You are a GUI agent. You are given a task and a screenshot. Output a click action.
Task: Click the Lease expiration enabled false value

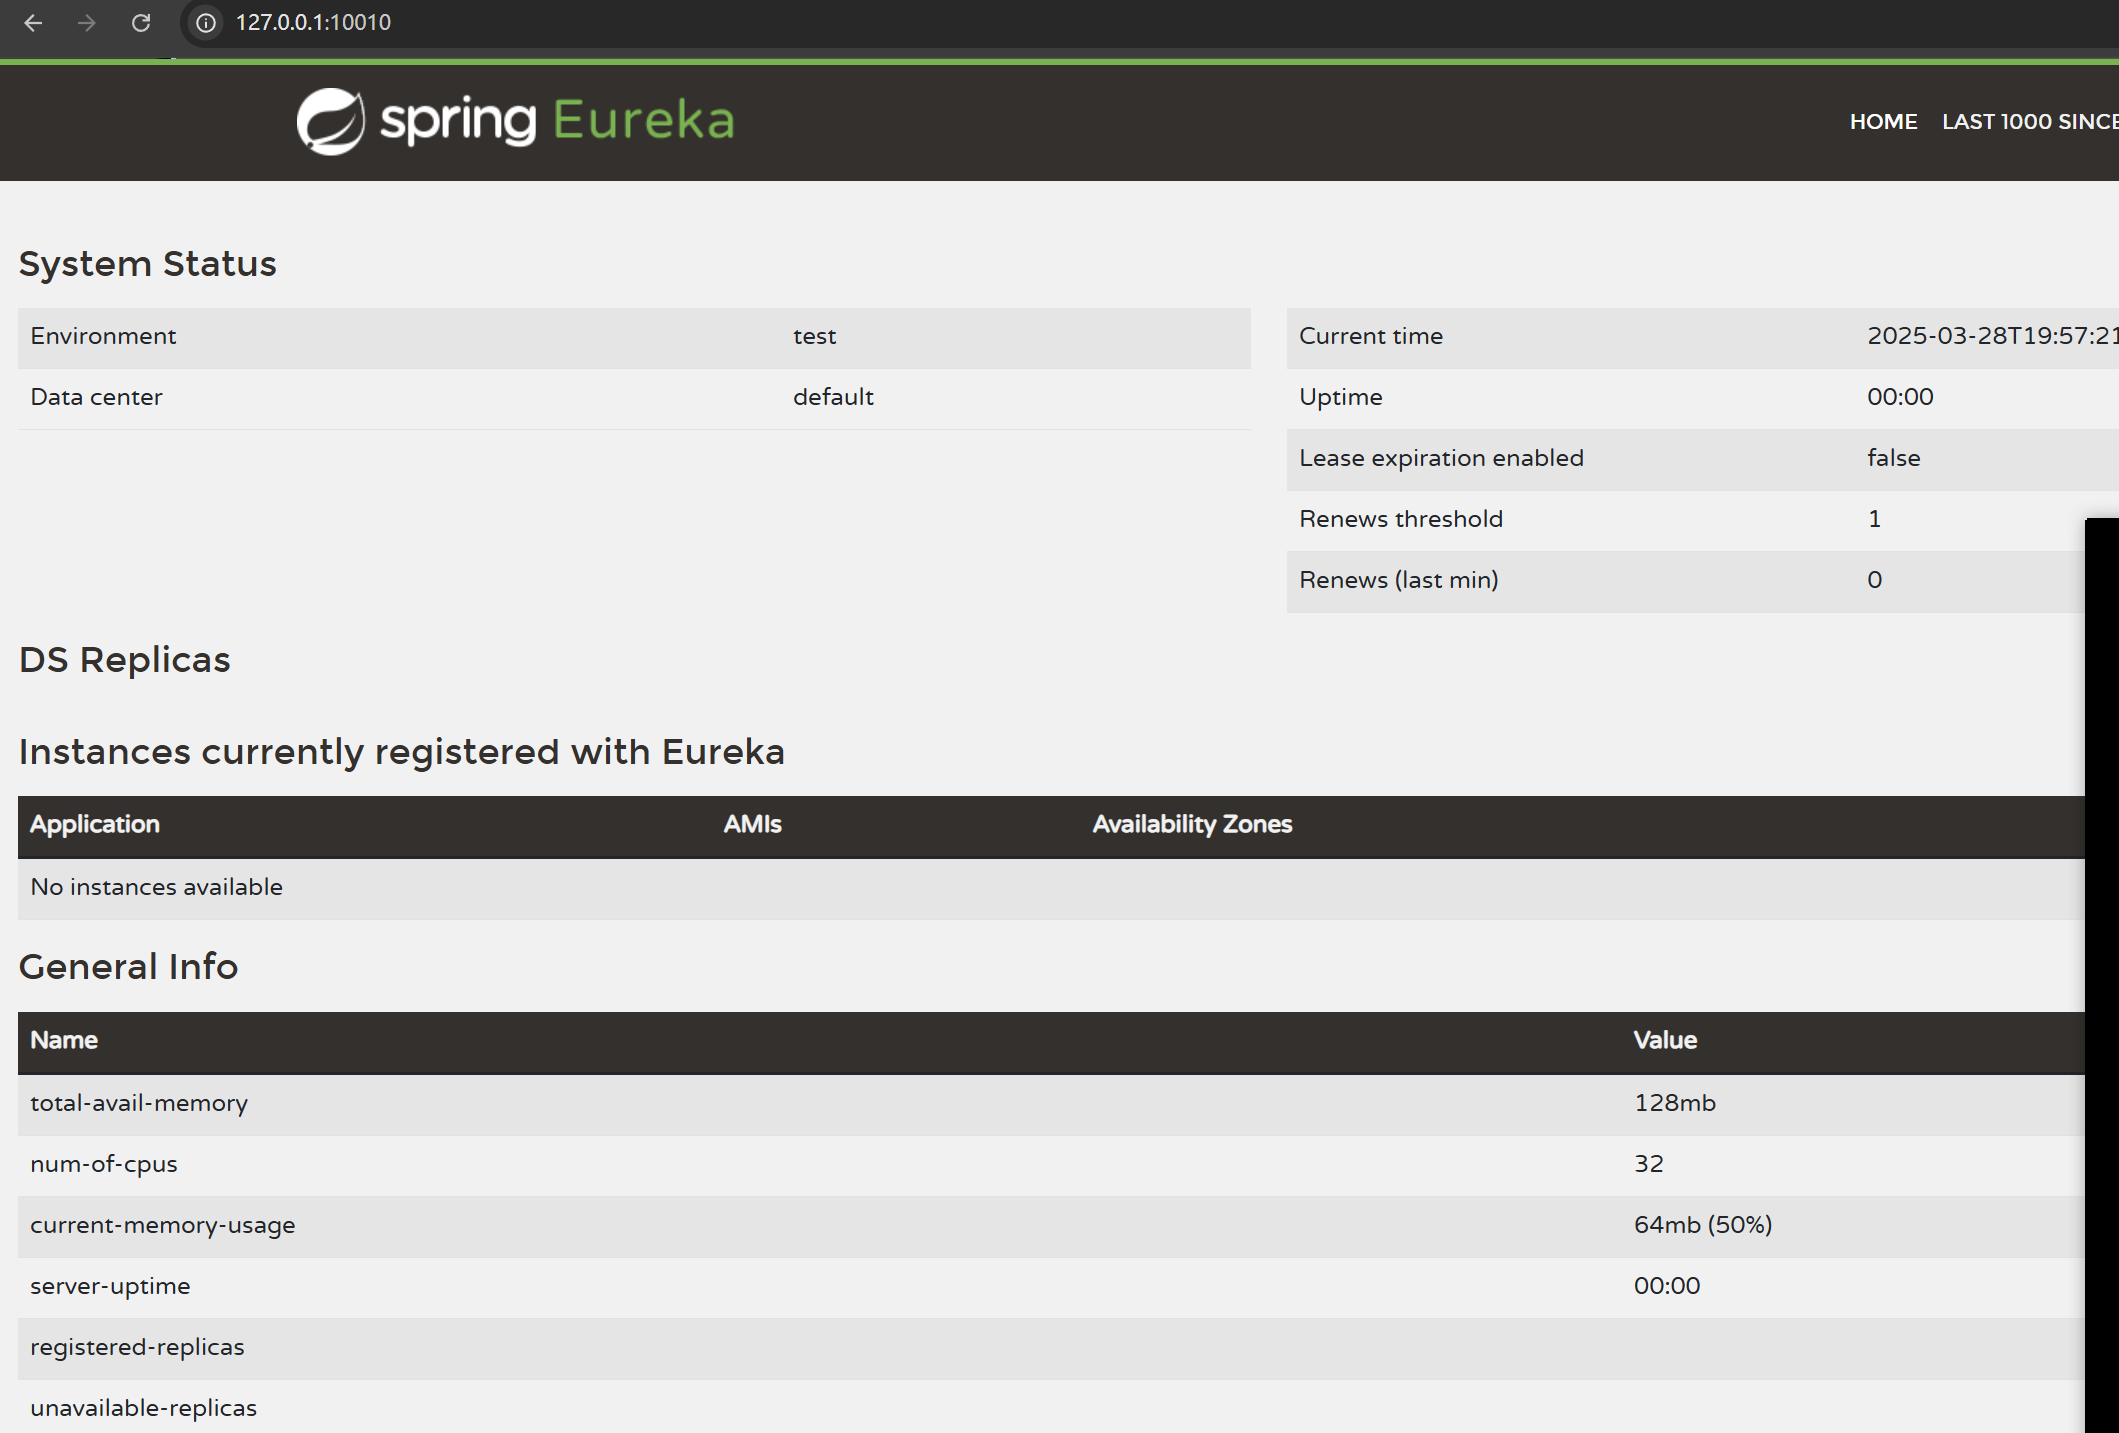1893,458
